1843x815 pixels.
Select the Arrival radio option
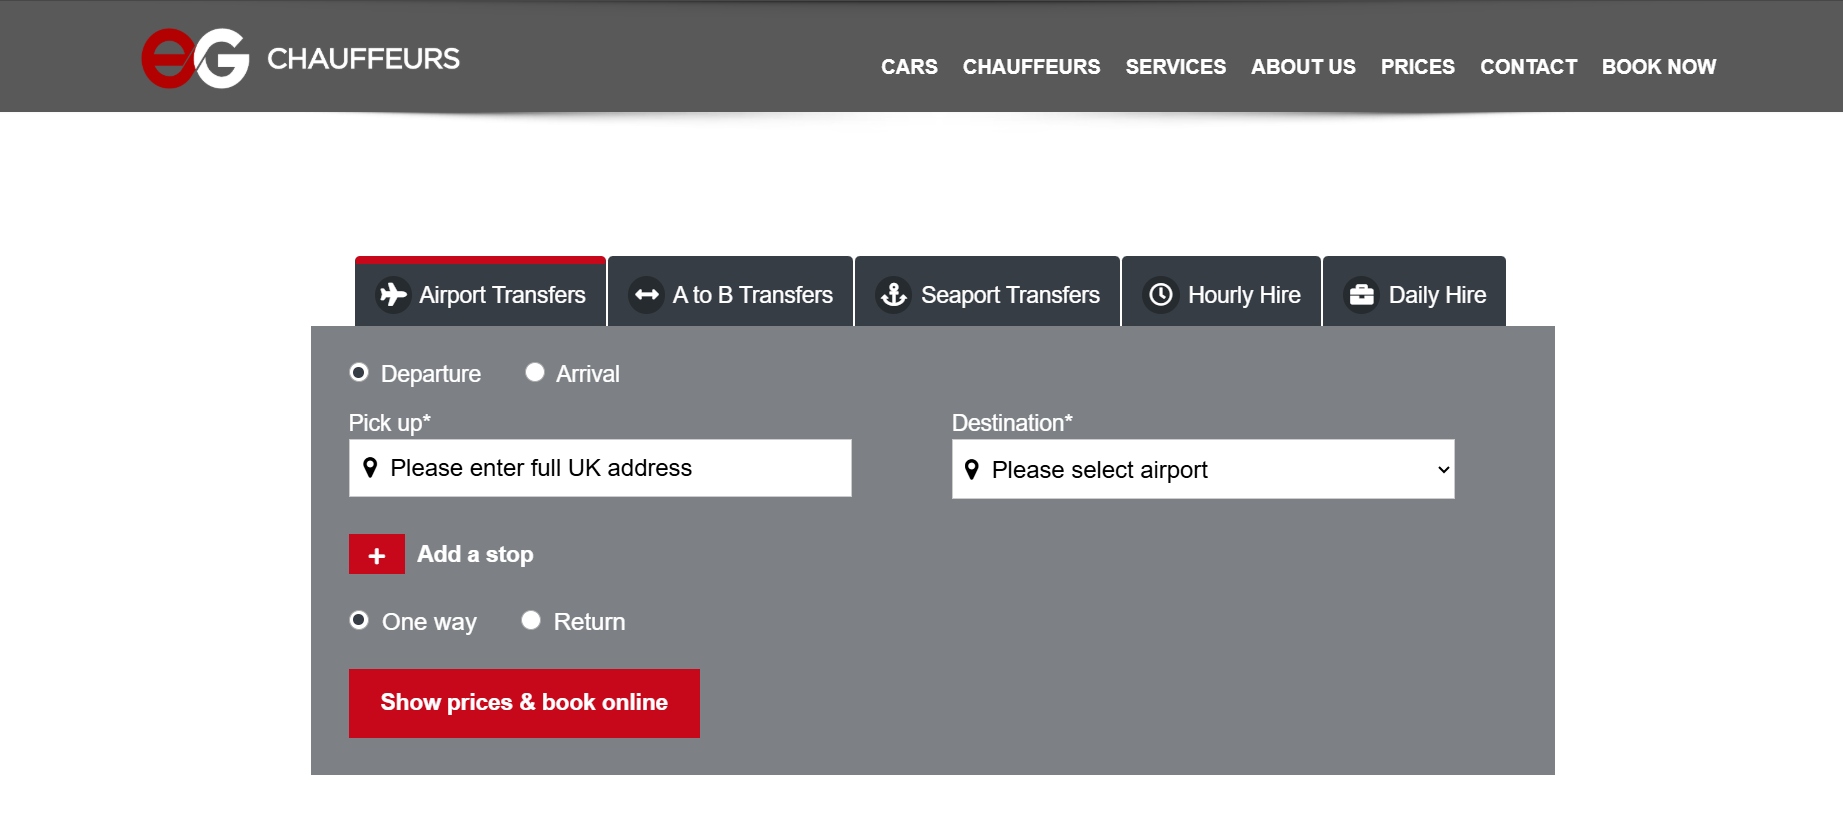click(535, 372)
